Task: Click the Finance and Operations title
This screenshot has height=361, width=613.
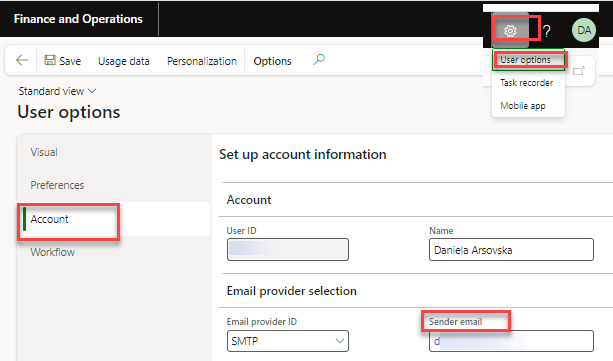Action: pyautogui.click(x=78, y=19)
